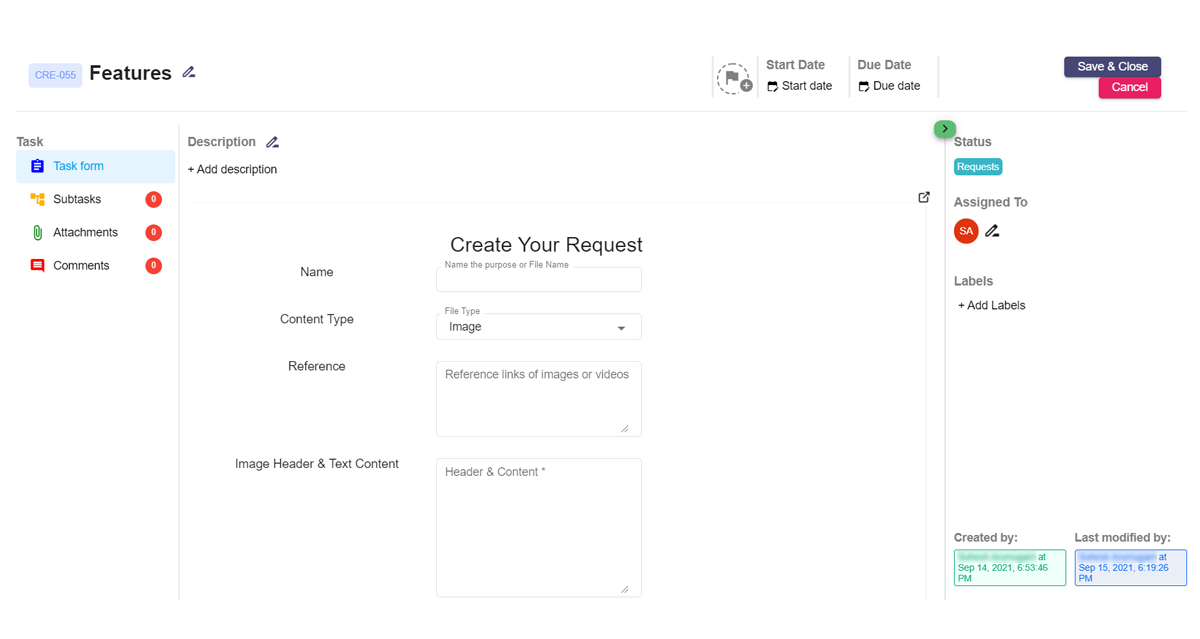The width and height of the screenshot is (1200, 639).
Task: Edit the Features title using the pencil icon
Action: tap(188, 72)
